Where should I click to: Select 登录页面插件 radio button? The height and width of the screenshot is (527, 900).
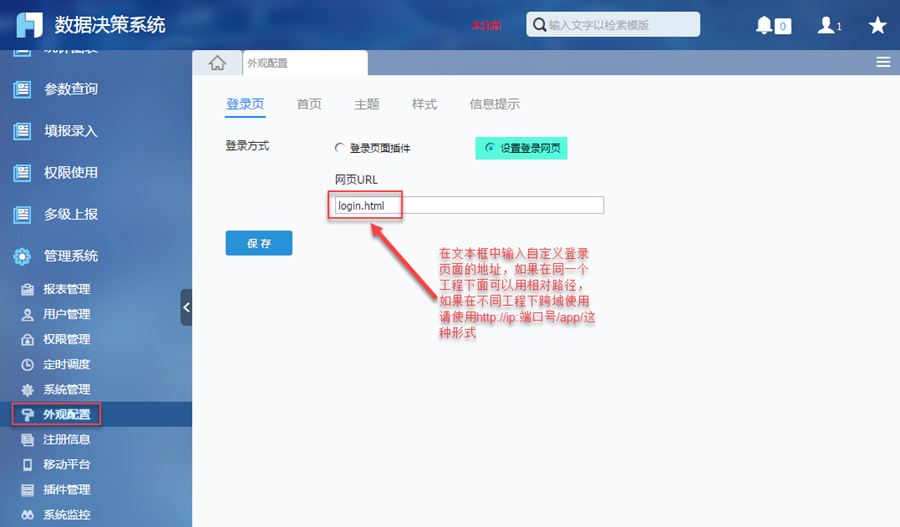[340, 148]
